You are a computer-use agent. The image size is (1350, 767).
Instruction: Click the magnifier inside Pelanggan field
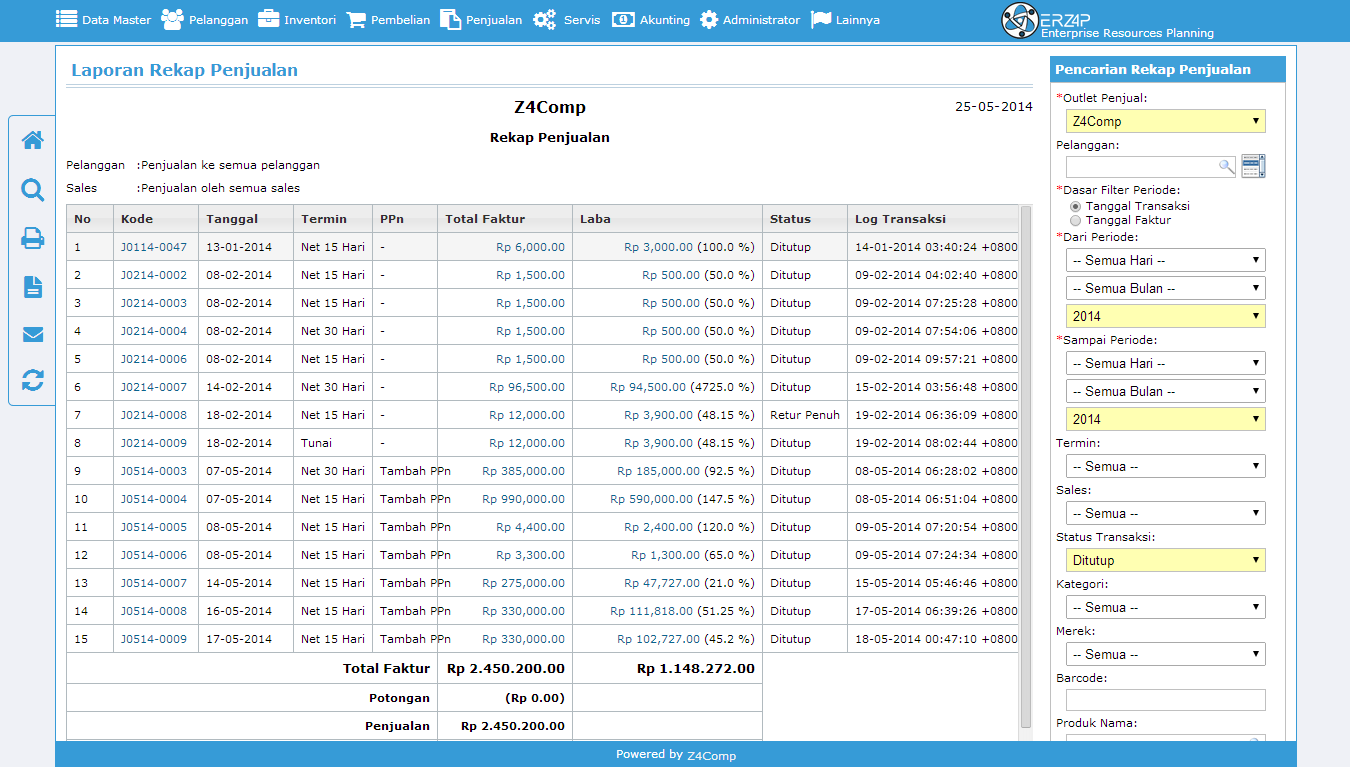pos(1226,167)
